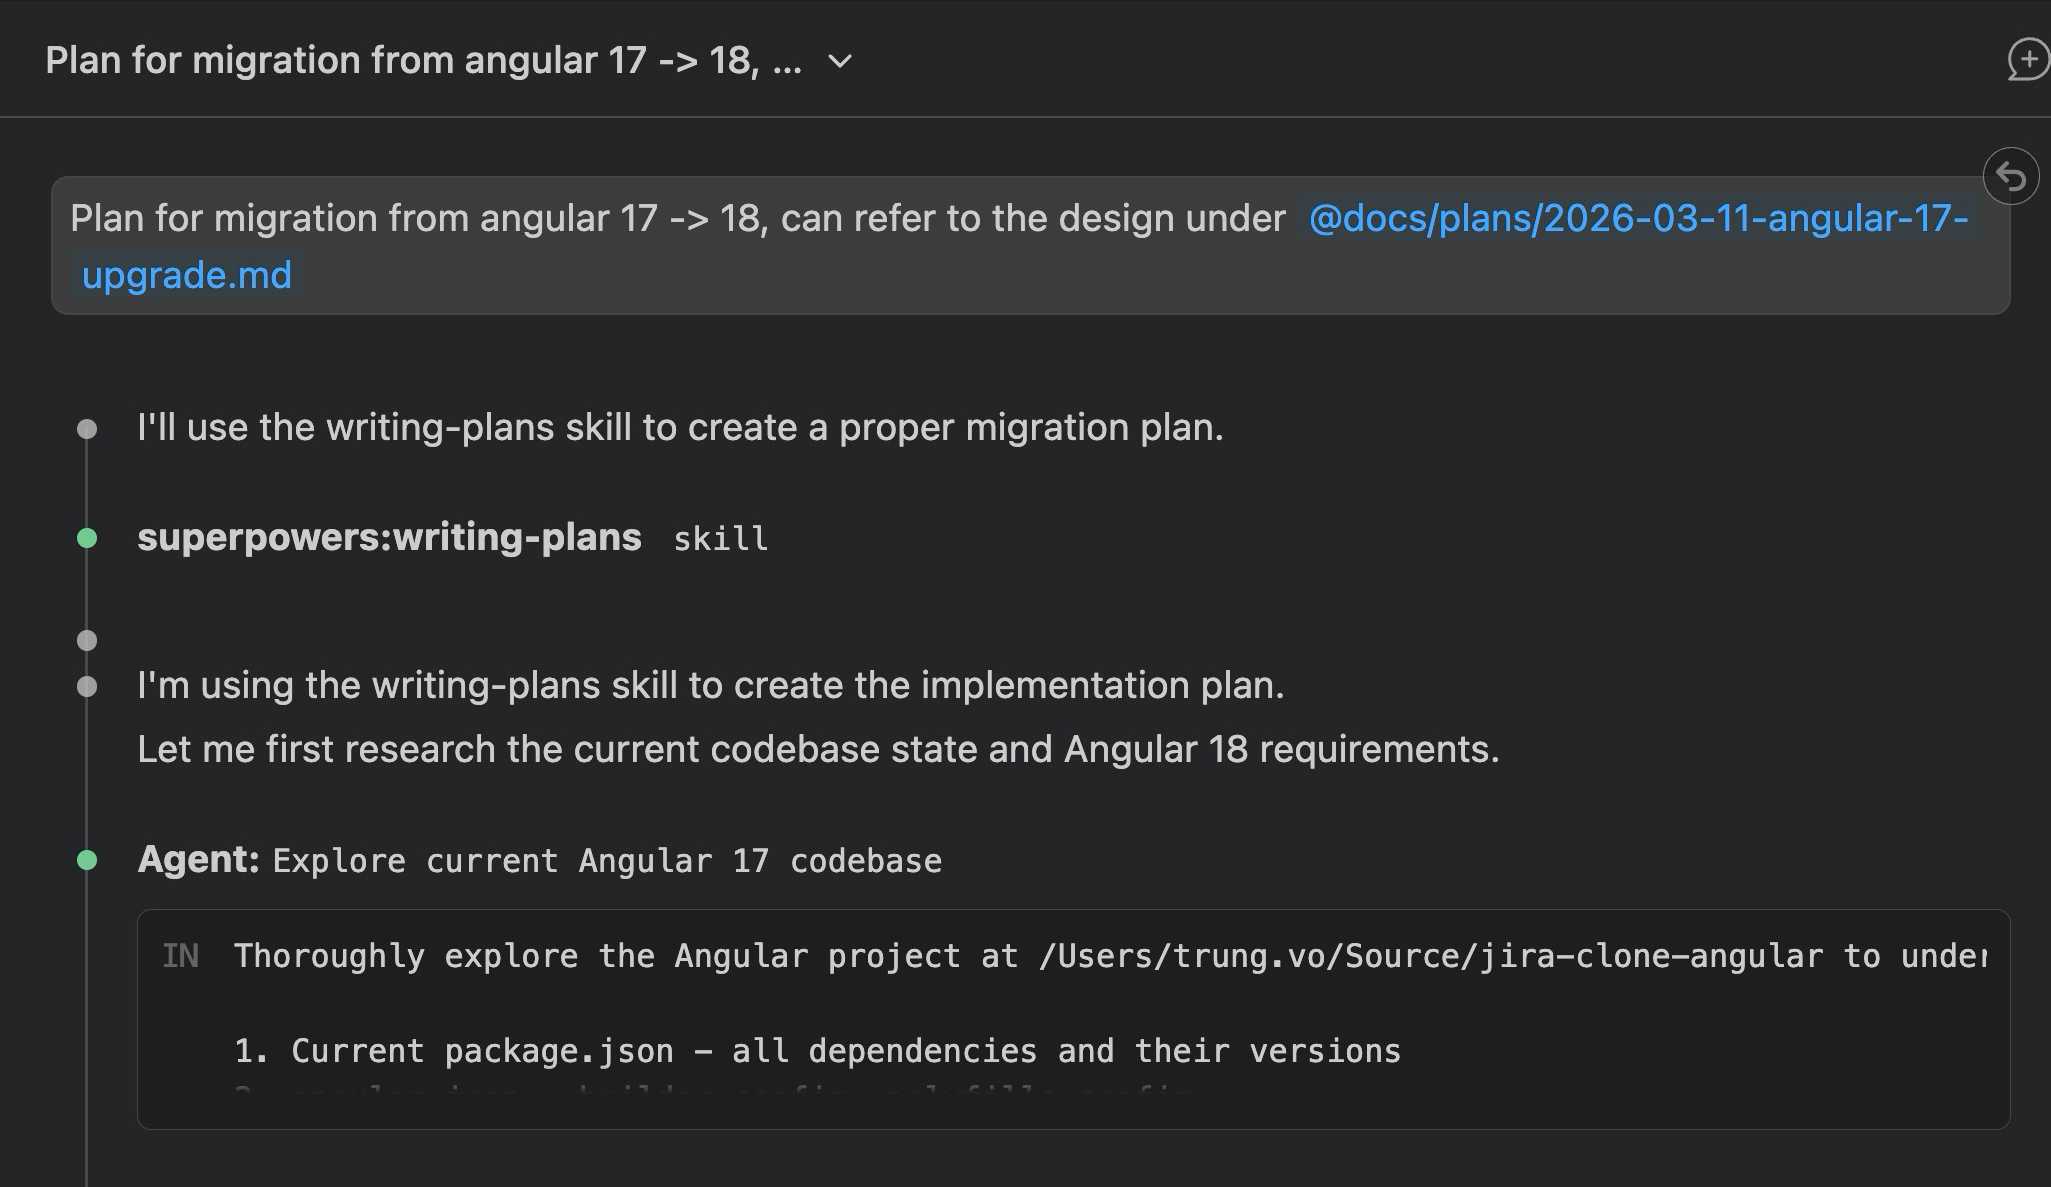Expand the superpowers:writing-plans skill entry
Image resolution: width=2051 pixels, height=1187 pixels.
pyautogui.click(x=389, y=538)
